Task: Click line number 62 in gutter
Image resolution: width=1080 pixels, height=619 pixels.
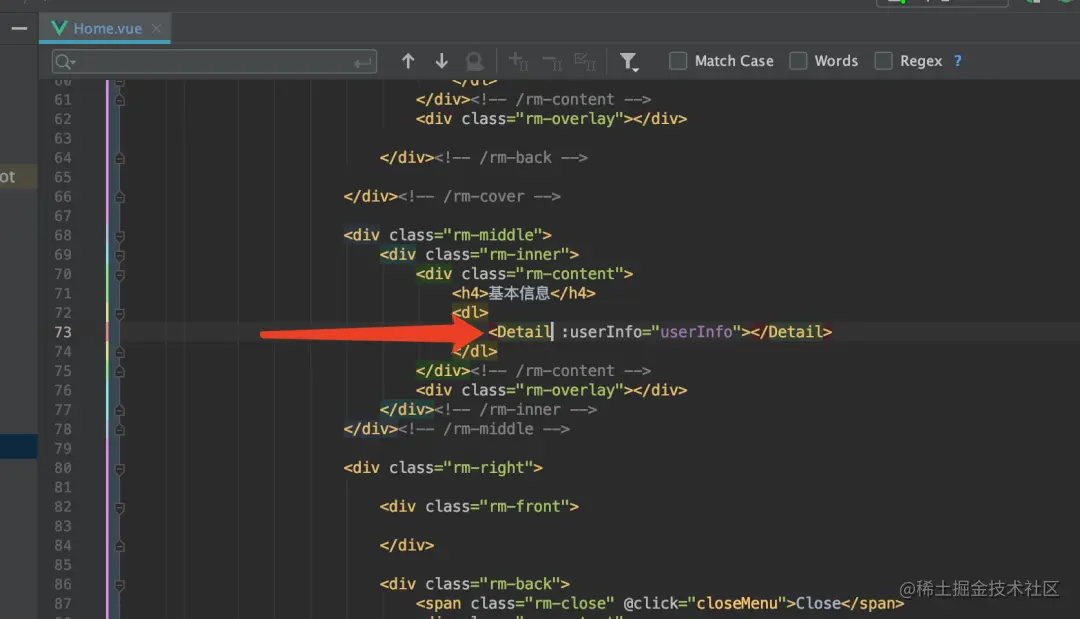Action: (63, 119)
